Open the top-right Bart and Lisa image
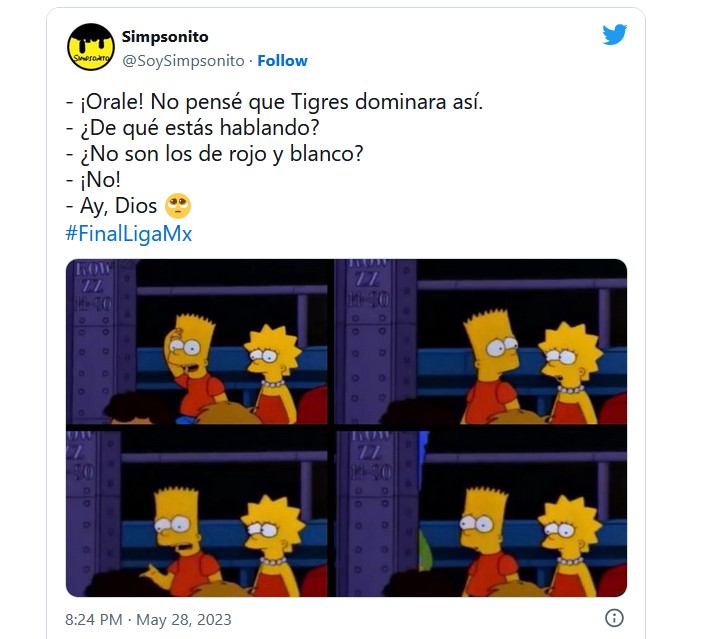 (481, 342)
